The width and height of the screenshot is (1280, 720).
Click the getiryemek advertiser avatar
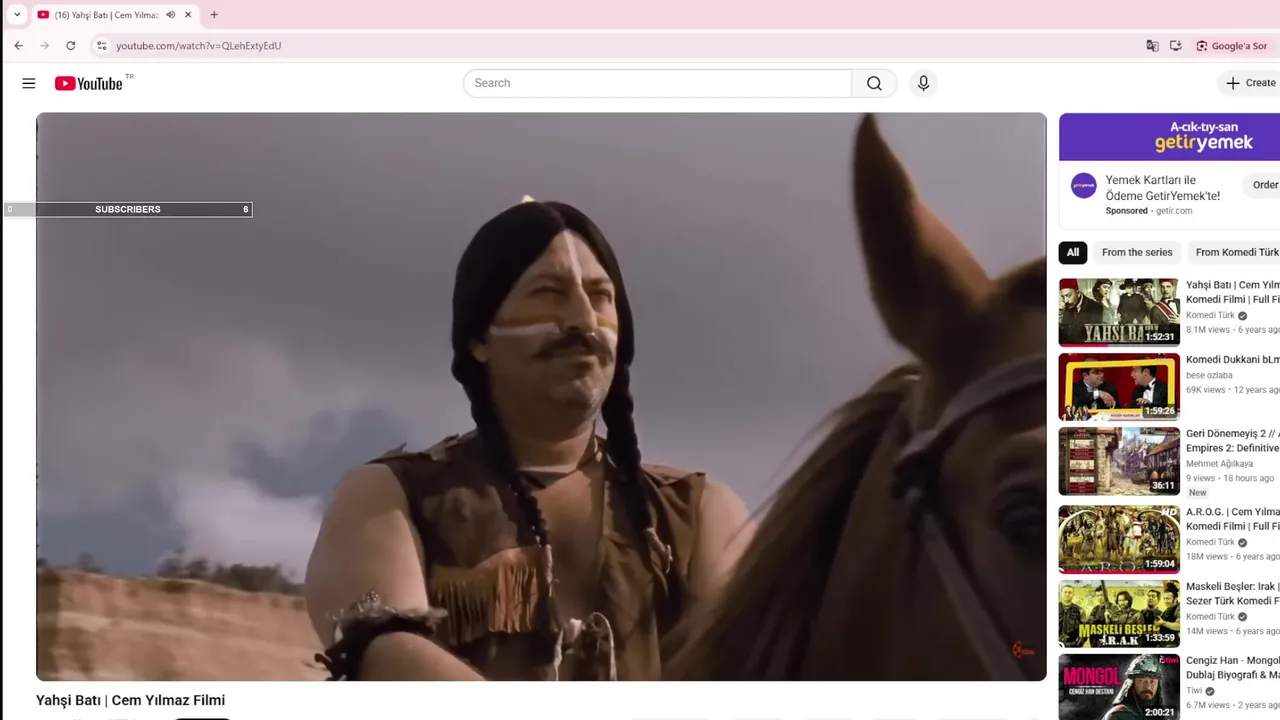tap(1083, 185)
